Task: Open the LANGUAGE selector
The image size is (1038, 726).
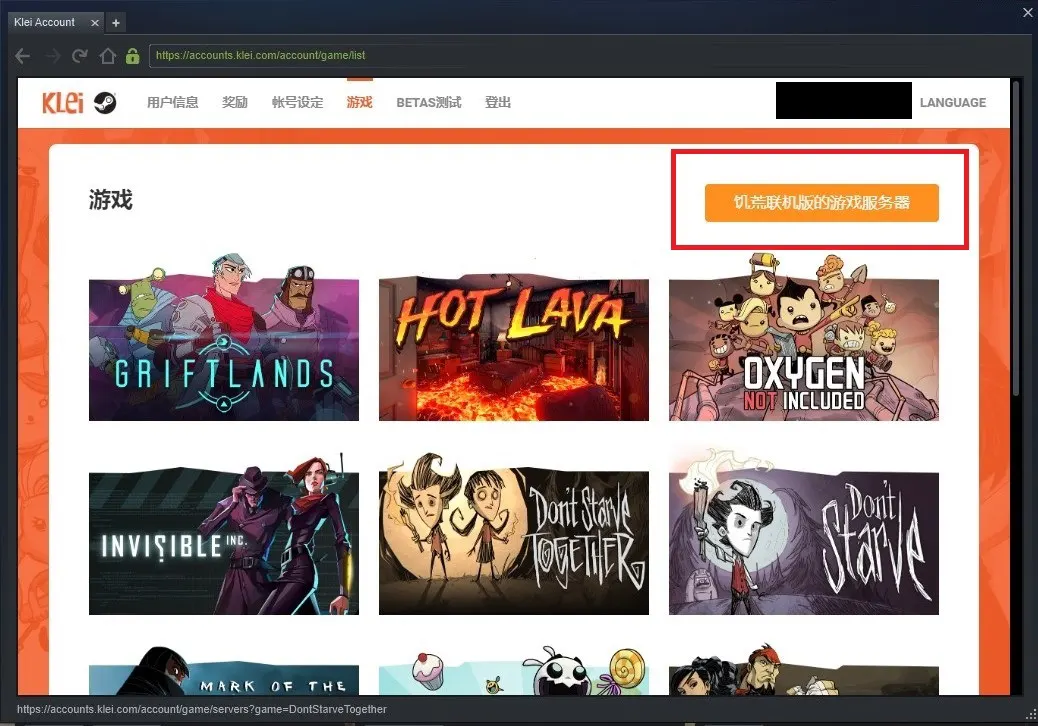Action: pyautogui.click(x=952, y=103)
